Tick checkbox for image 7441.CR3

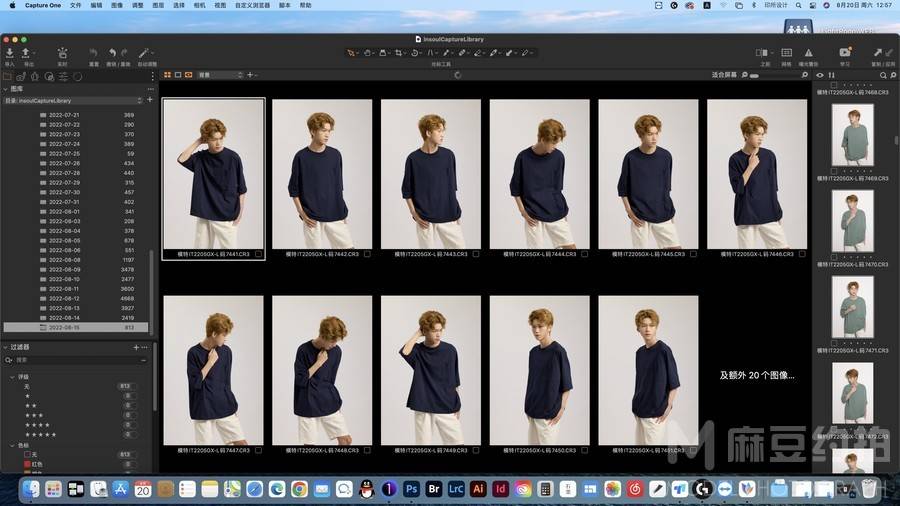click(258, 254)
